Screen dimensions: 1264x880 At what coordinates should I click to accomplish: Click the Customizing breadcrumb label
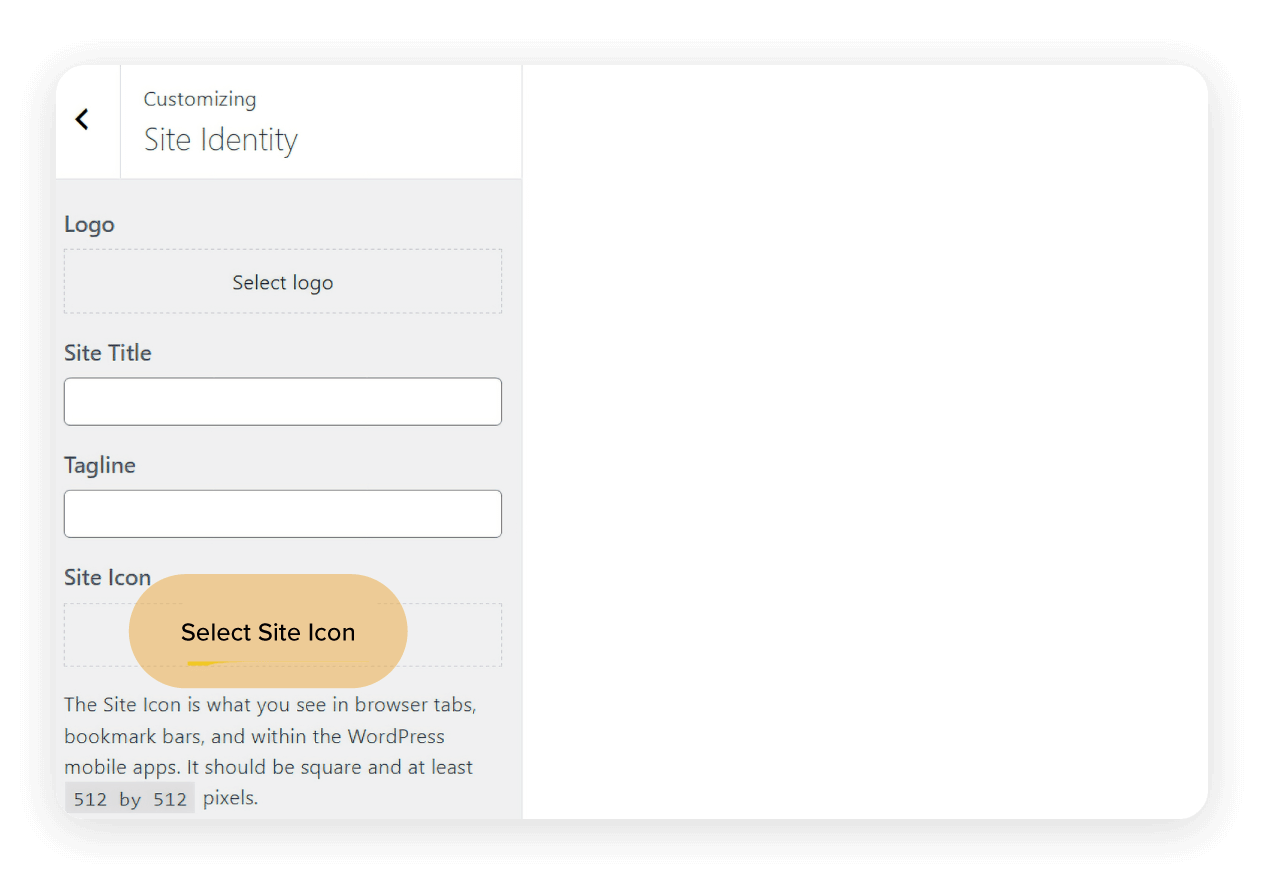pos(199,99)
